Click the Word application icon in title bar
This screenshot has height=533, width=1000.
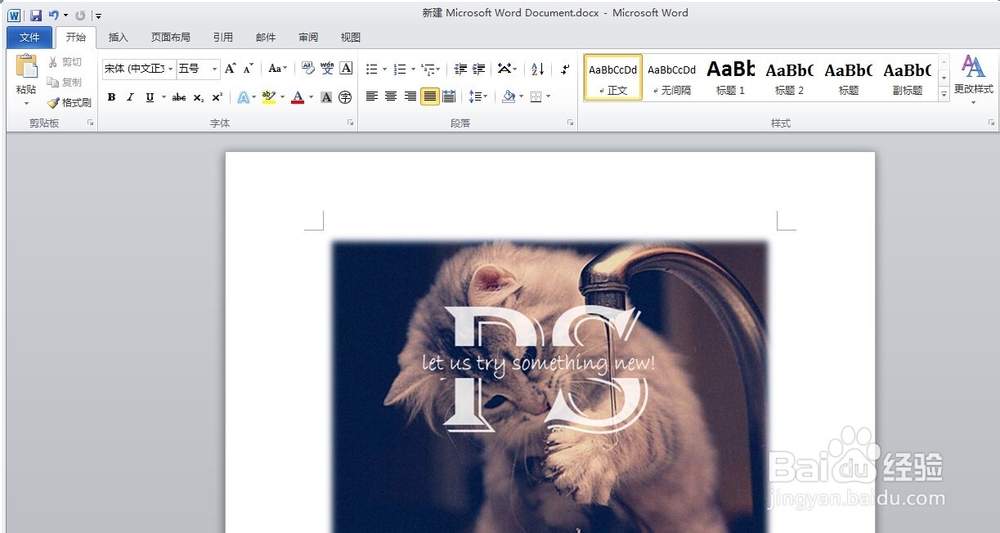click(14, 15)
